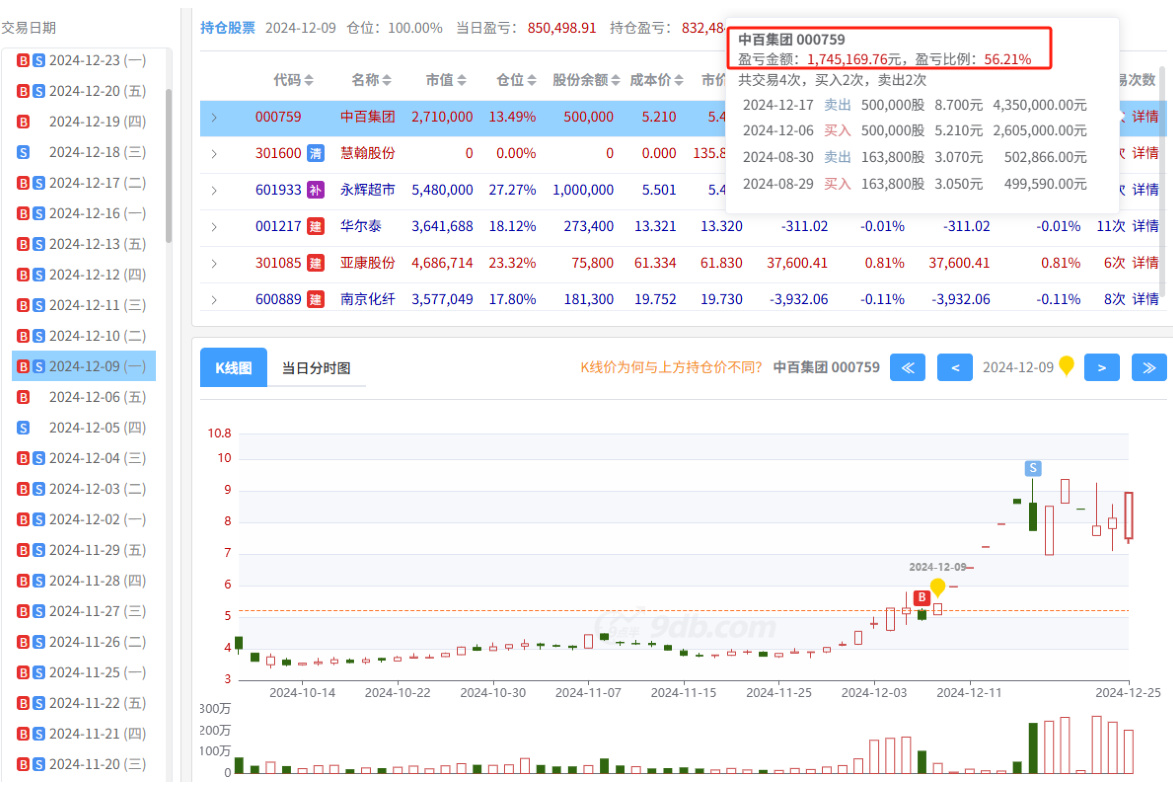
Task: Select trade date 2024-12-23 in list
Action: point(84,61)
